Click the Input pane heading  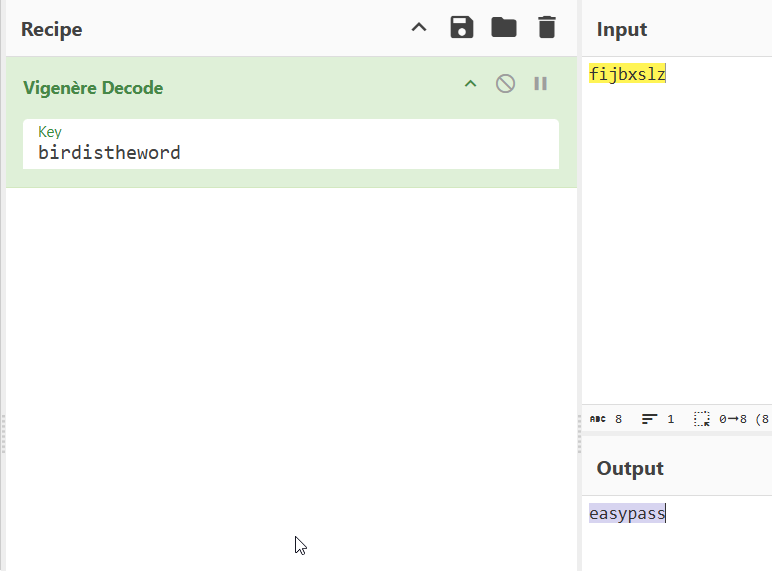coord(622,30)
